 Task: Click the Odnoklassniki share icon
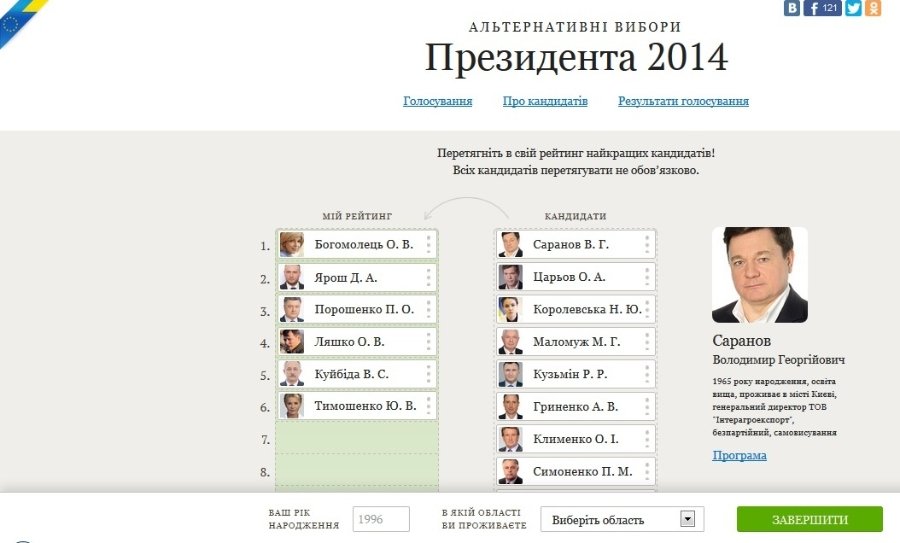(873, 8)
